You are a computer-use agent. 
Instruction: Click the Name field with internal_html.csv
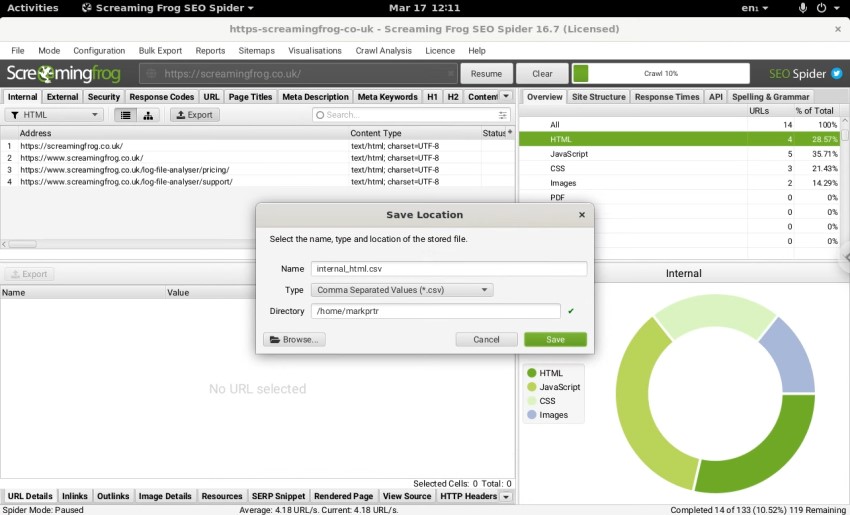[447, 269]
